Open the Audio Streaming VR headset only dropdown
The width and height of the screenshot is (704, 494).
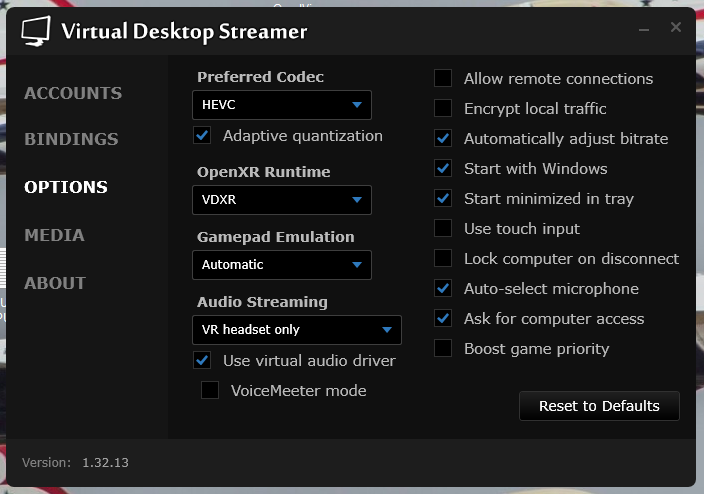point(297,330)
